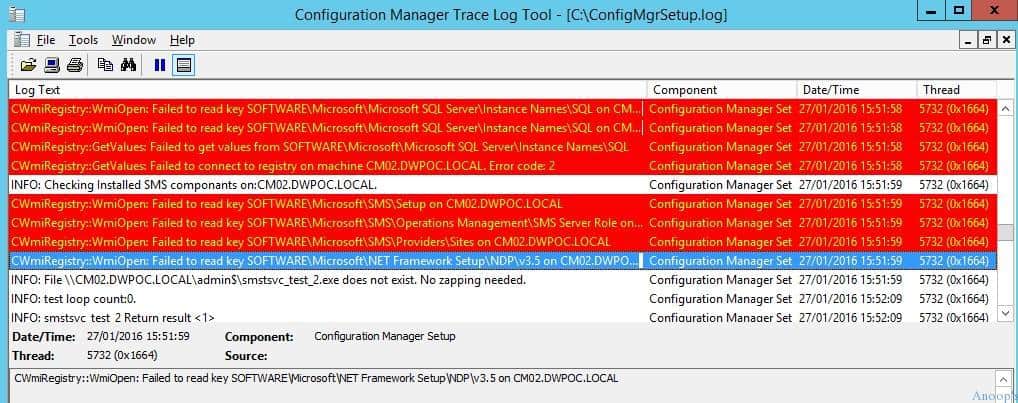The image size is (1018, 403).
Task: Open the Window menu
Action: [x=134, y=40]
